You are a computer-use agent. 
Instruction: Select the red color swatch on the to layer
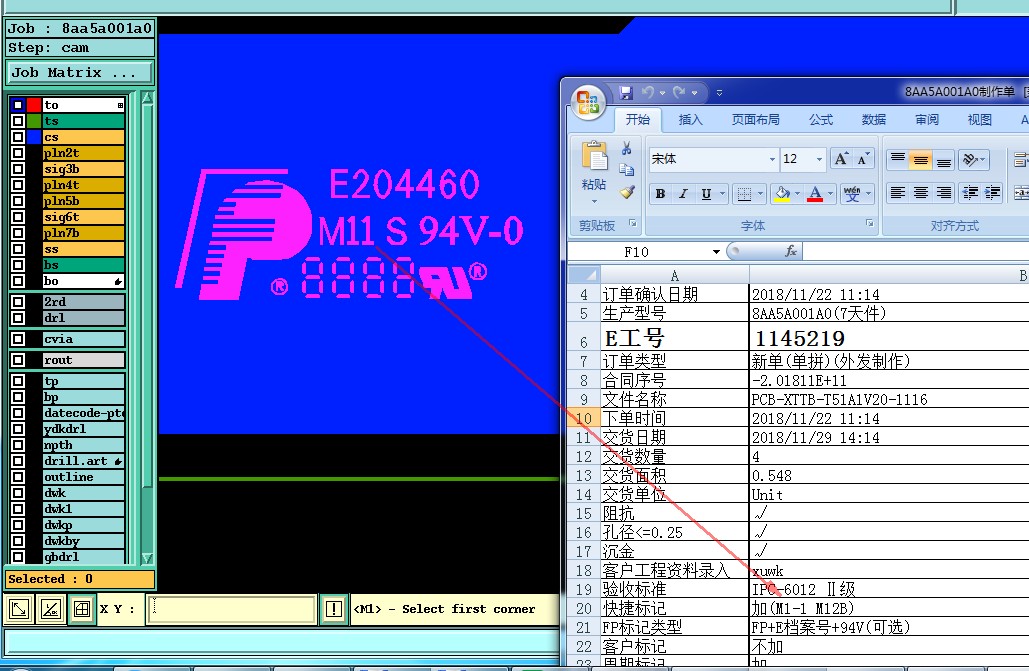pyautogui.click(x=34, y=105)
